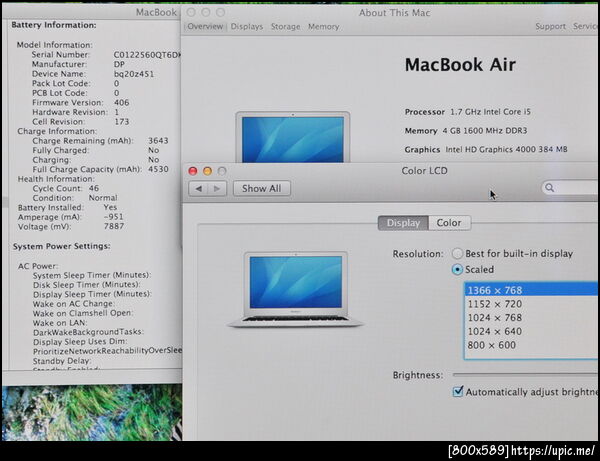Go back with the Color LCD back arrow
Viewport: 600px width, 461px height.
tap(199, 189)
